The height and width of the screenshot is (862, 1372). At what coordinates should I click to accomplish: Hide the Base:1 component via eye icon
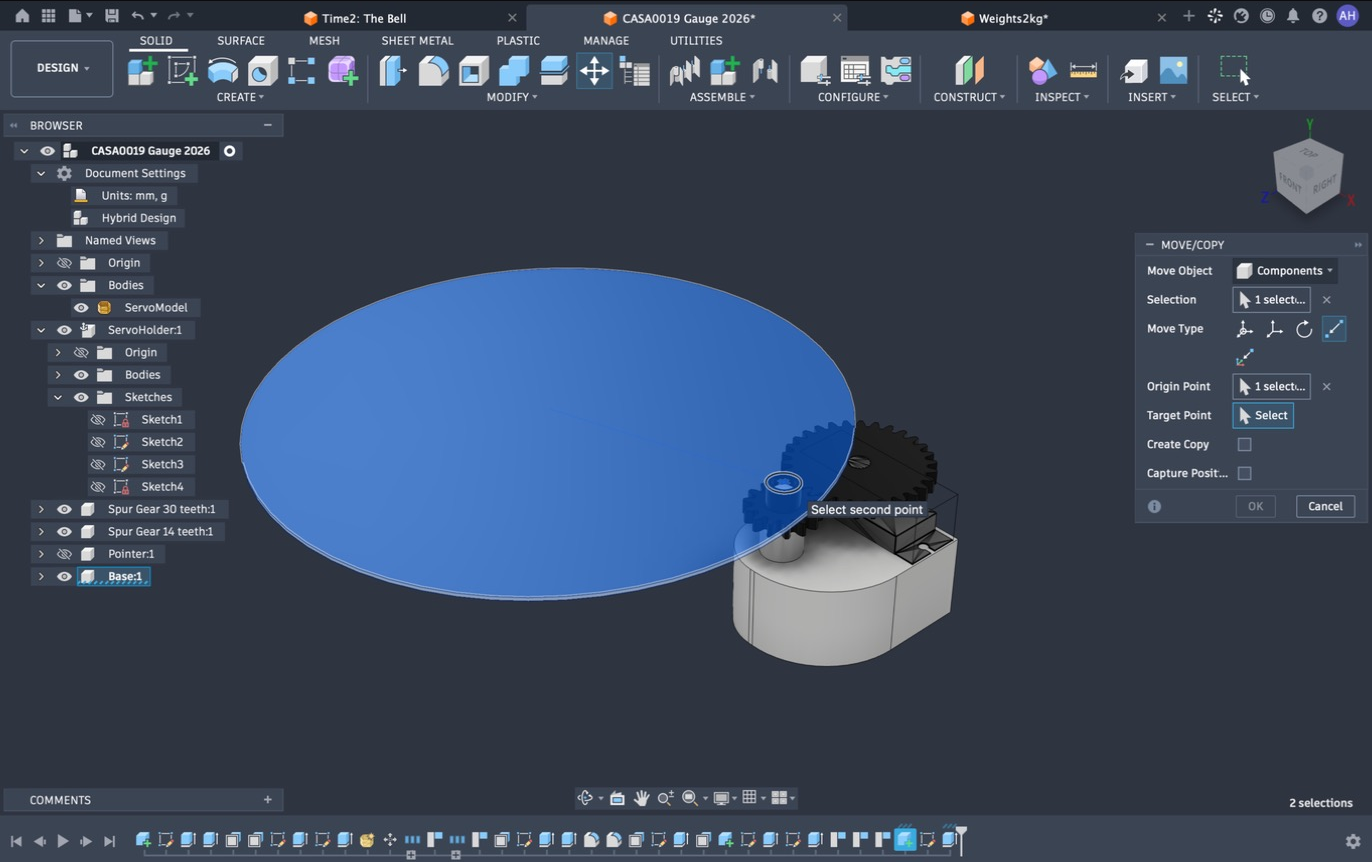tap(64, 576)
